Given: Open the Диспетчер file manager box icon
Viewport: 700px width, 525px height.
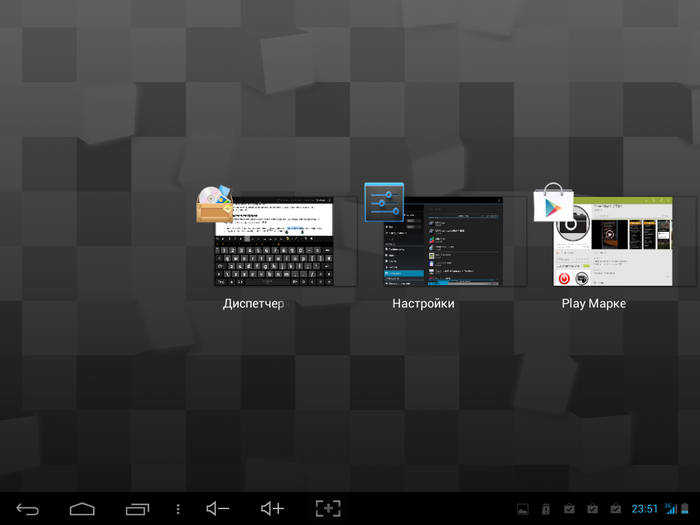Looking at the screenshot, I should pos(215,204).
